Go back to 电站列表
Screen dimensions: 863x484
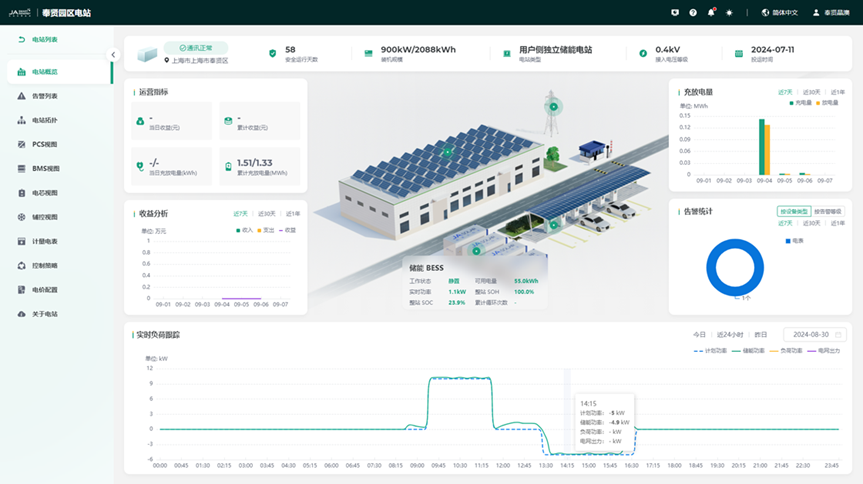coord(38,39)
